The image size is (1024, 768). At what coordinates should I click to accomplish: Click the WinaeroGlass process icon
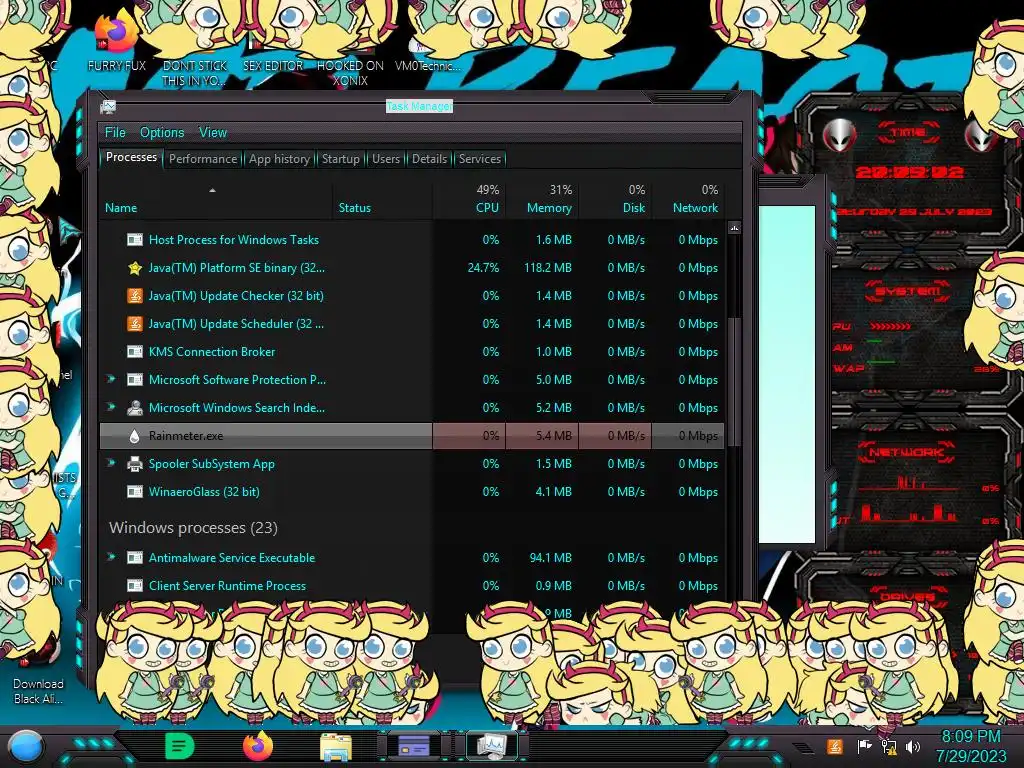[x=135, y=492]
